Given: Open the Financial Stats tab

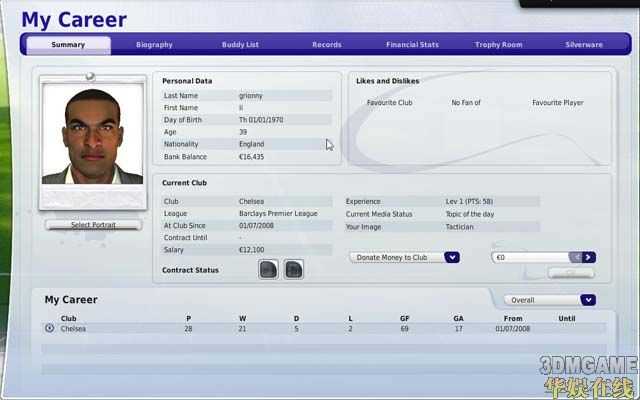Looking at the screenshot, I should pos(412,45).
